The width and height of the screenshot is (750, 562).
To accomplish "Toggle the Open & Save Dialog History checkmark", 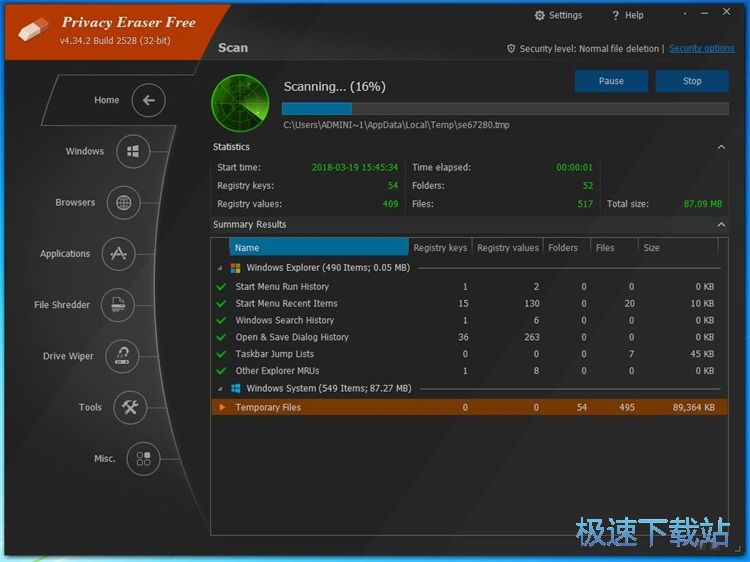I will point(221,337).
